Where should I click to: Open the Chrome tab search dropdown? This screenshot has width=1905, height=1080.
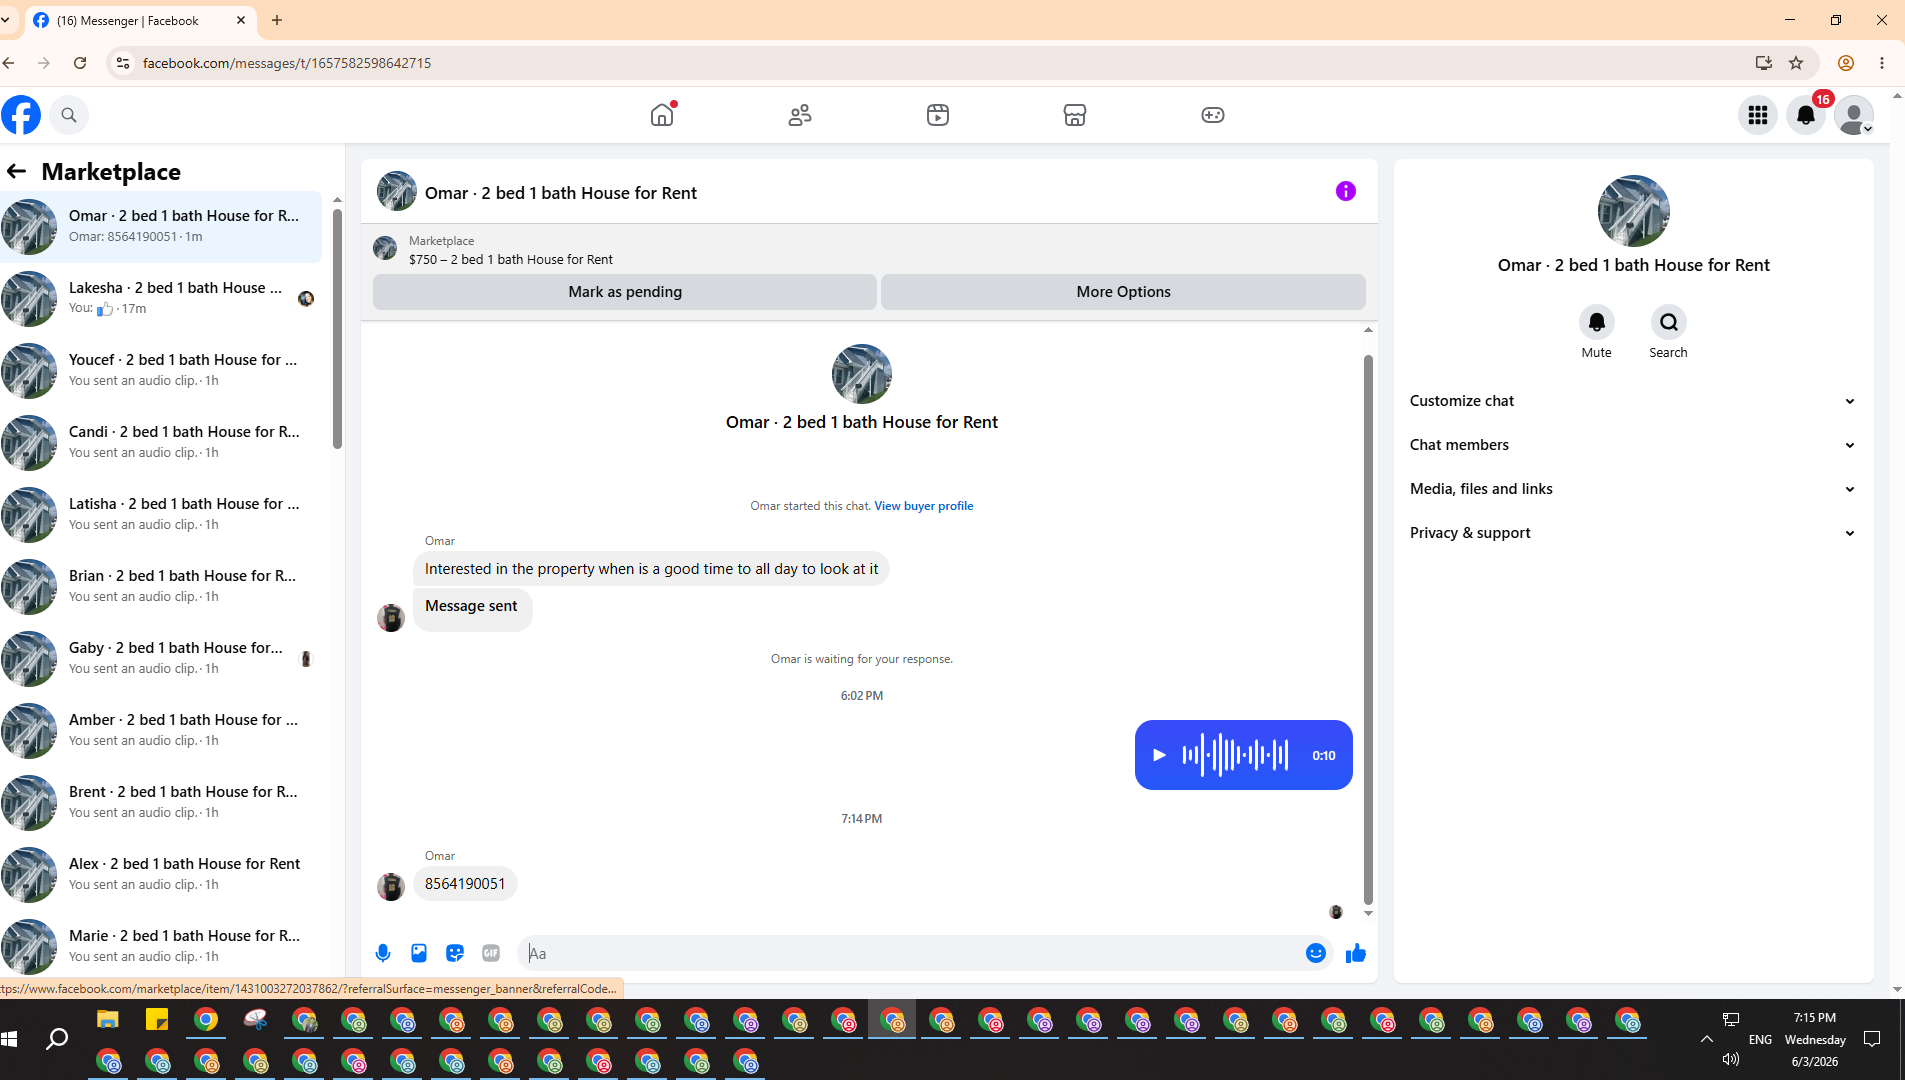pyautogui.click(x=7, y=20)
